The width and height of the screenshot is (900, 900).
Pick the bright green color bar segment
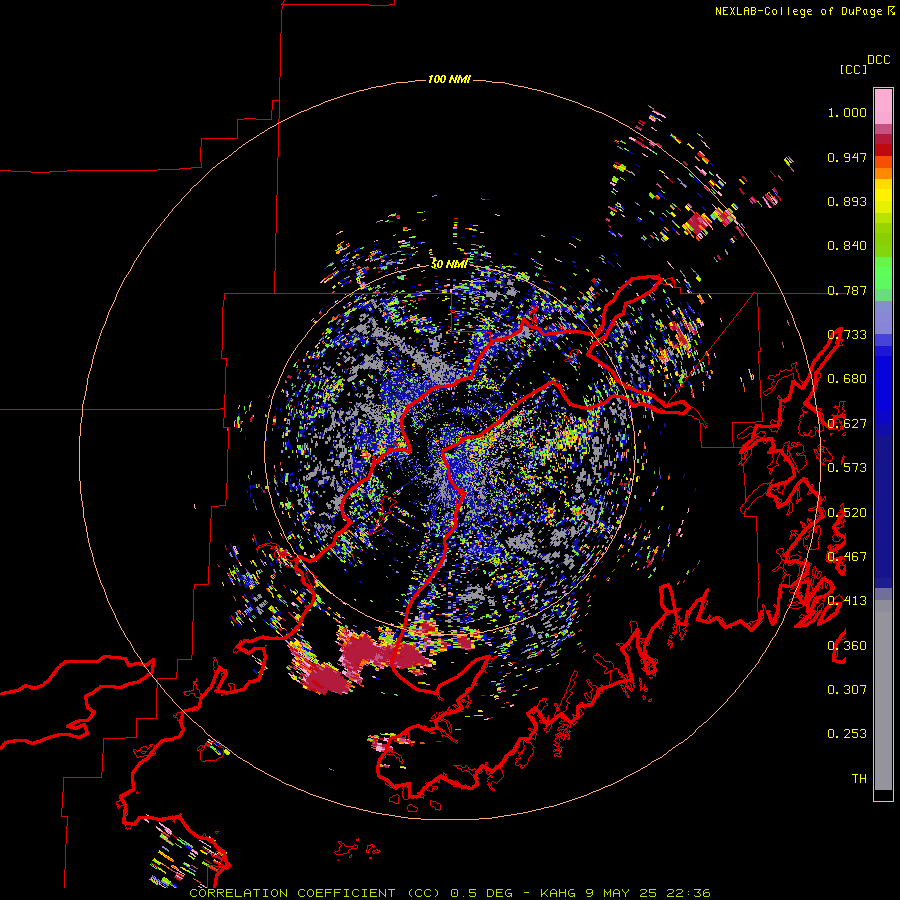click(883, 273)
